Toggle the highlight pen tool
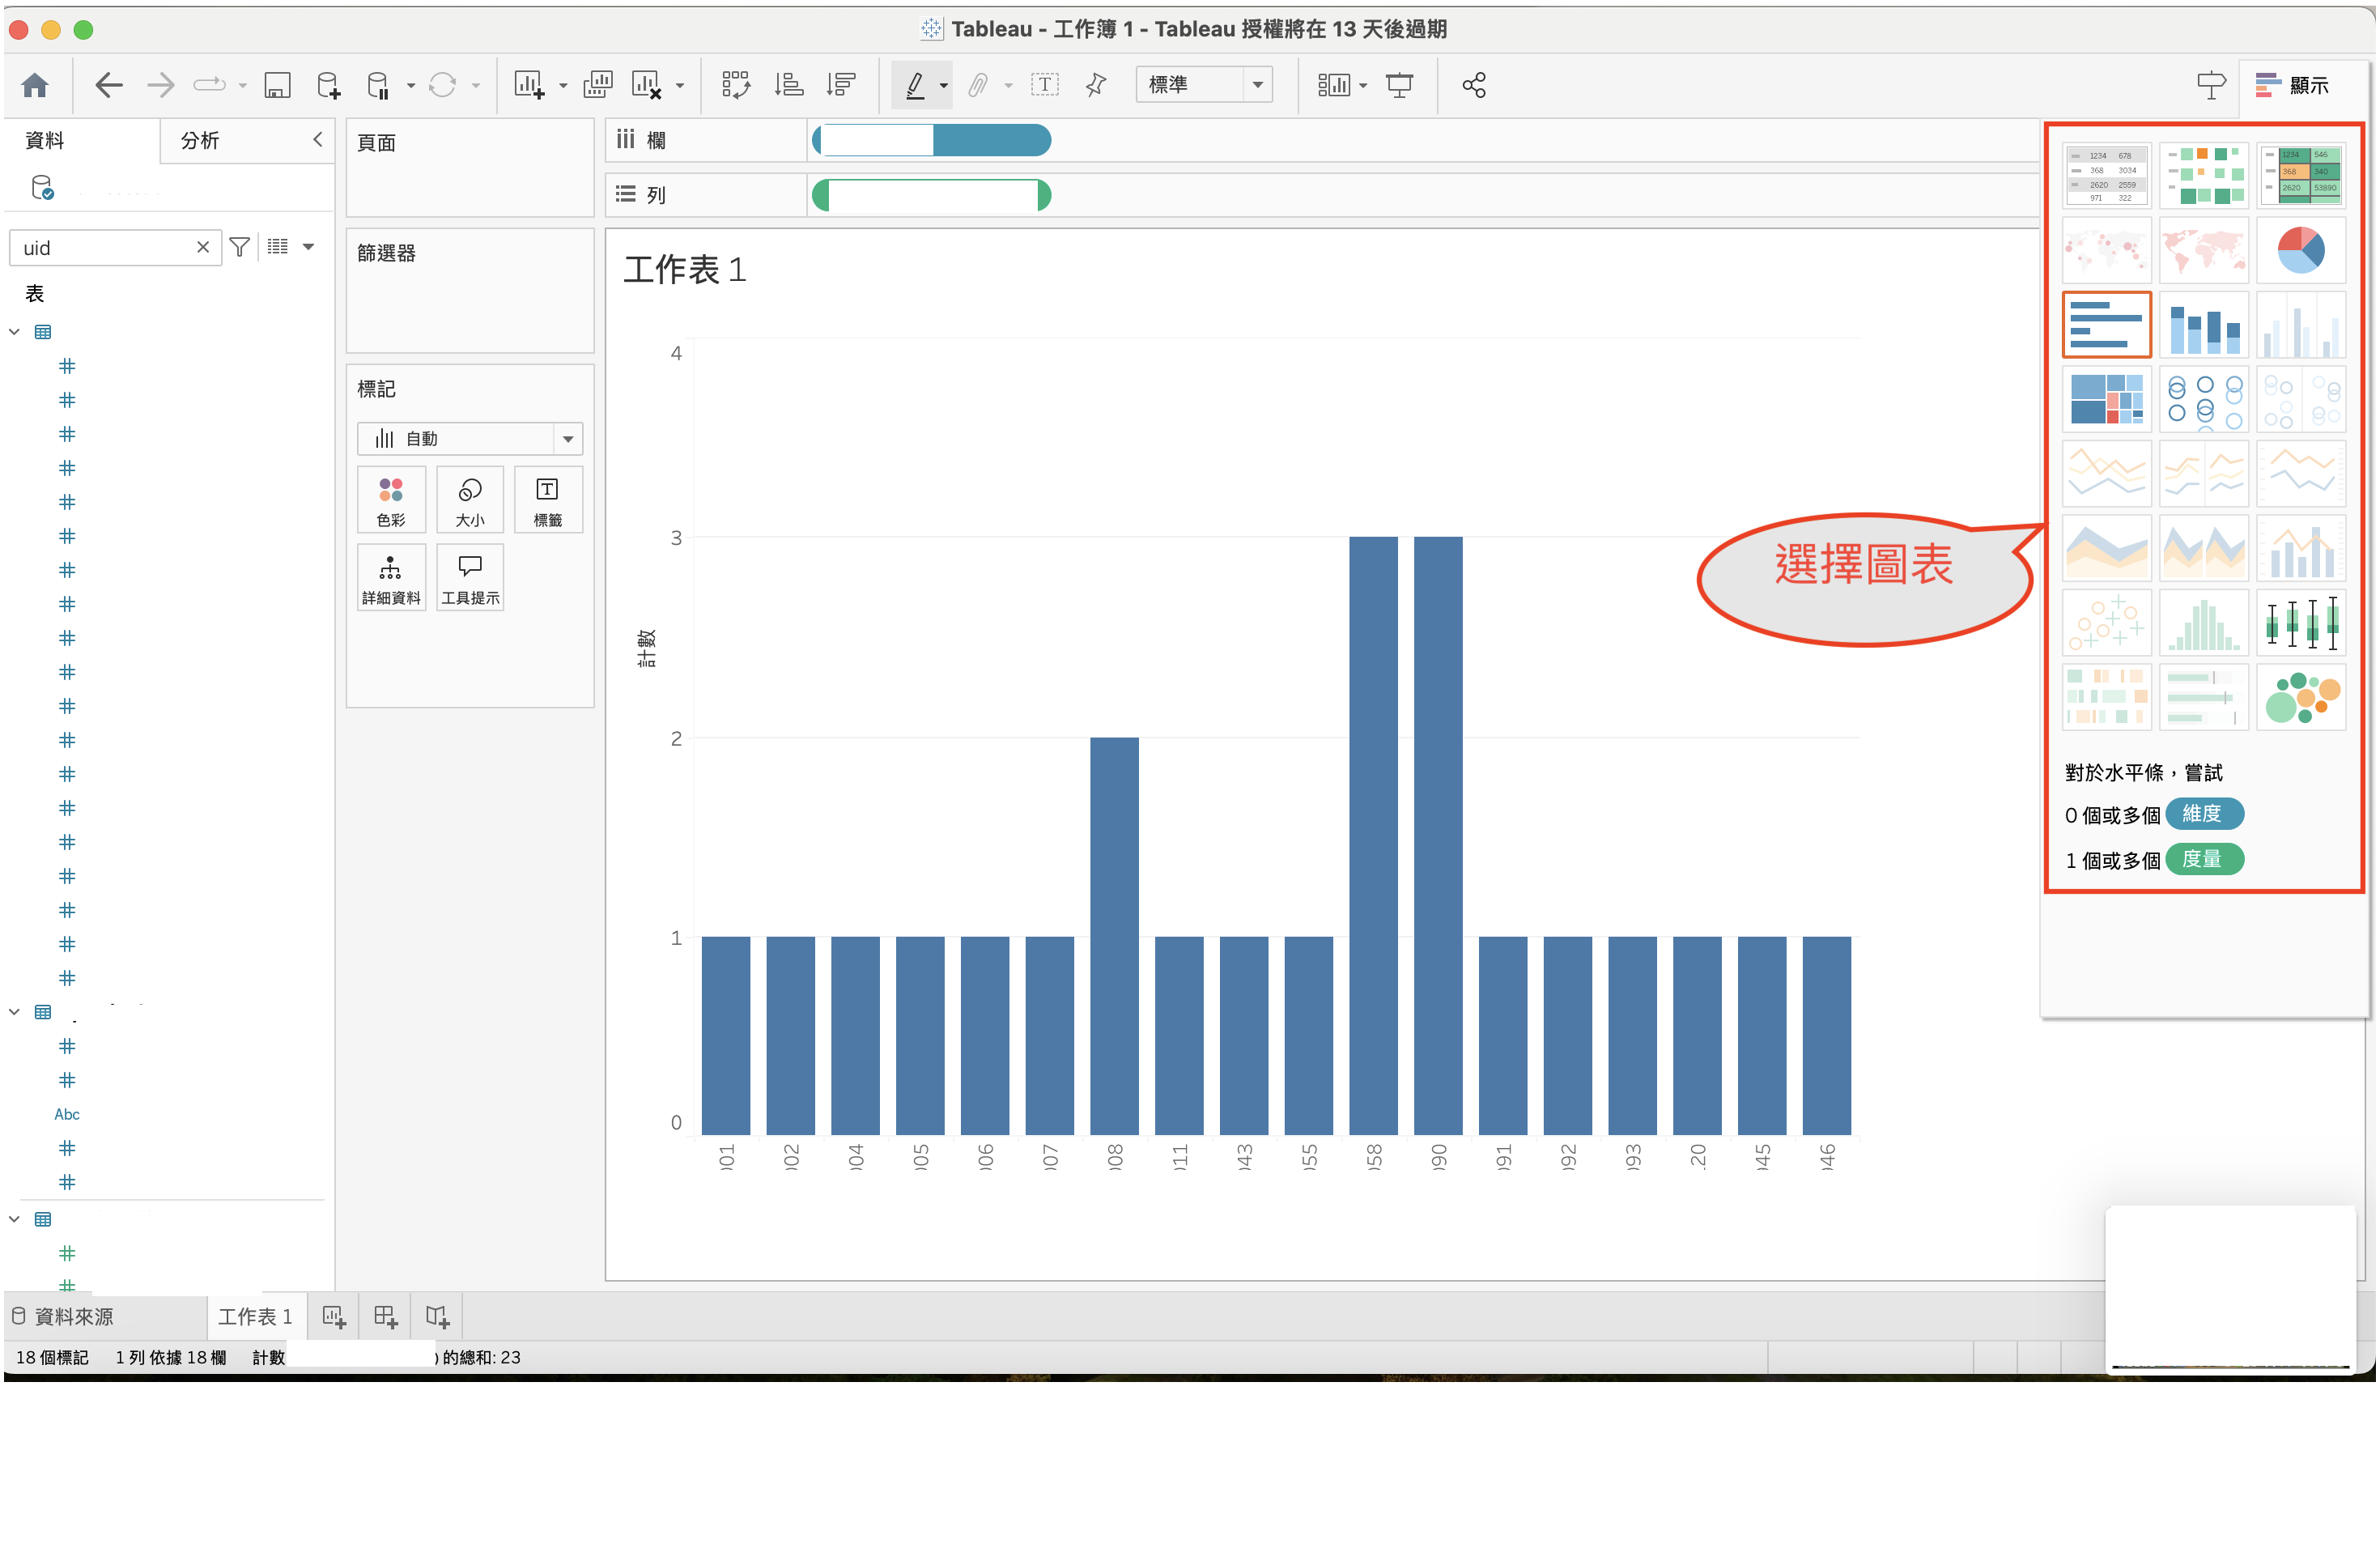2380x1548 pixels. (915, 85)
